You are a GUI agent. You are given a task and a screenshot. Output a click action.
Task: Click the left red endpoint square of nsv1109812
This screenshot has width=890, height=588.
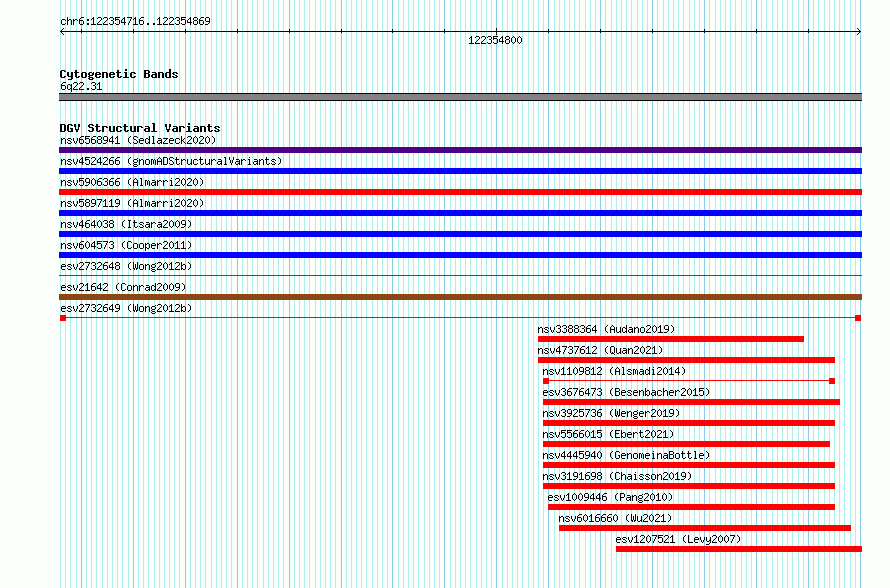coord(546,381)
